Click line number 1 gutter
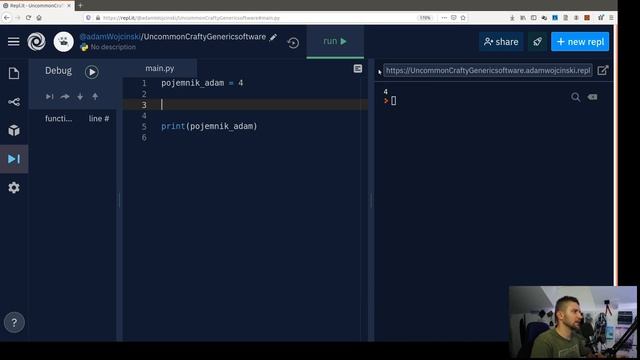 144,83
